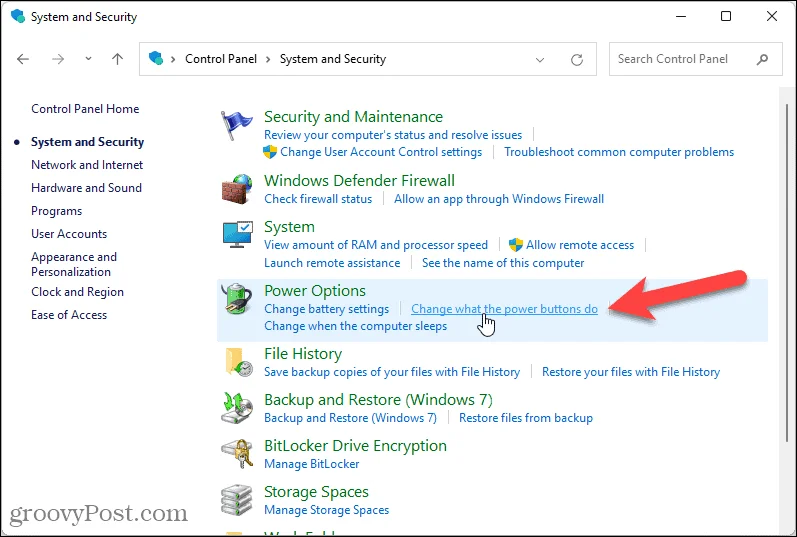Viewport: 797px width, 537px height.
Task: Click Manage Storage Spaces
Action: click(x=326, y=510)
